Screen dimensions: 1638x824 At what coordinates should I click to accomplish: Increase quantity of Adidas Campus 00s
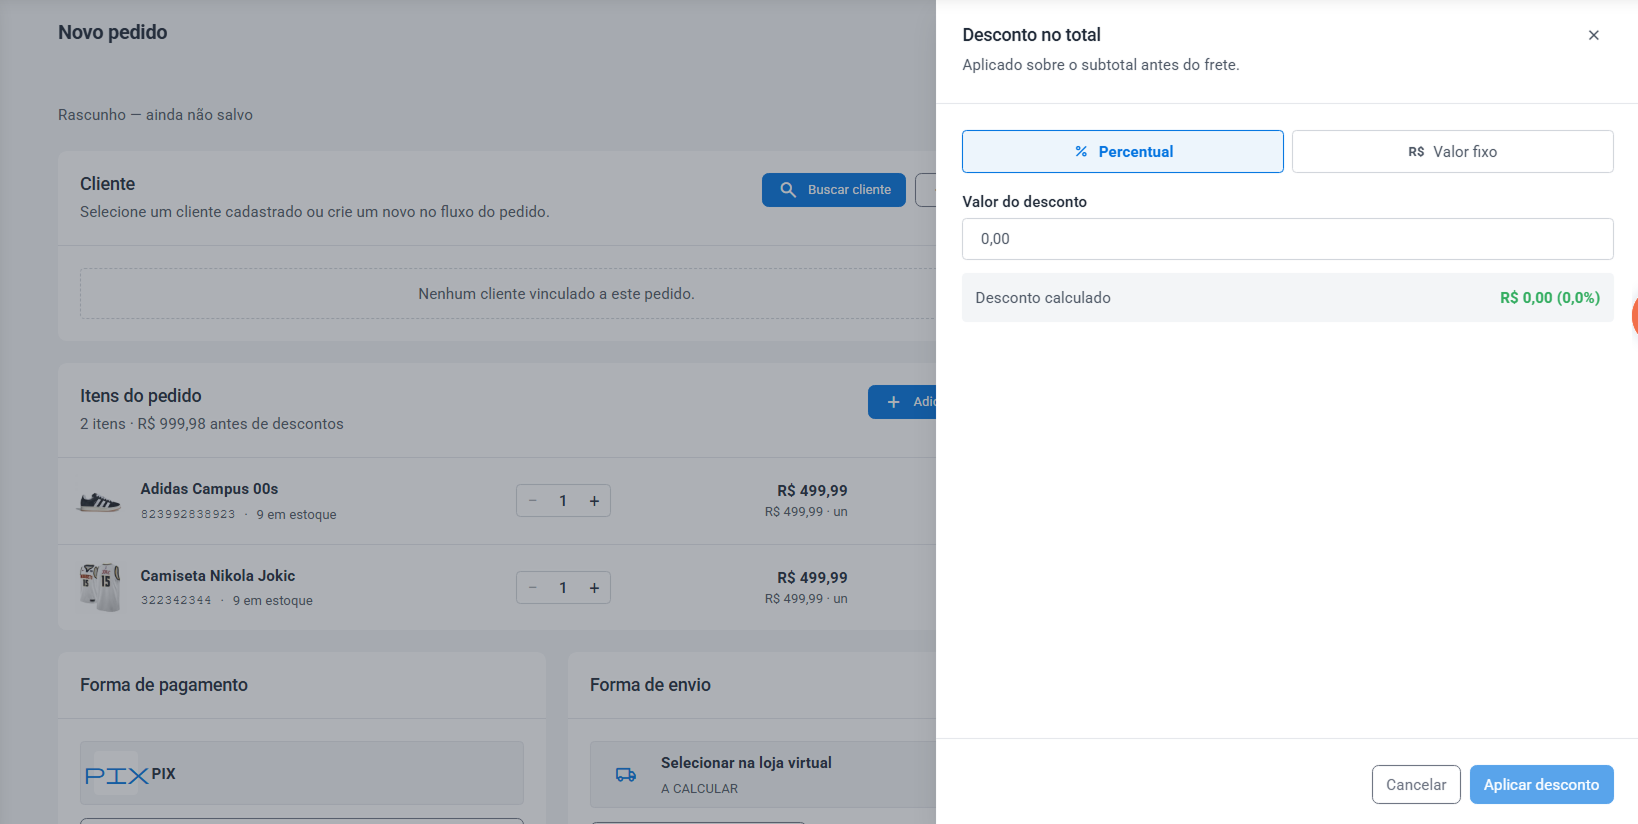click(x=594, y=501)
